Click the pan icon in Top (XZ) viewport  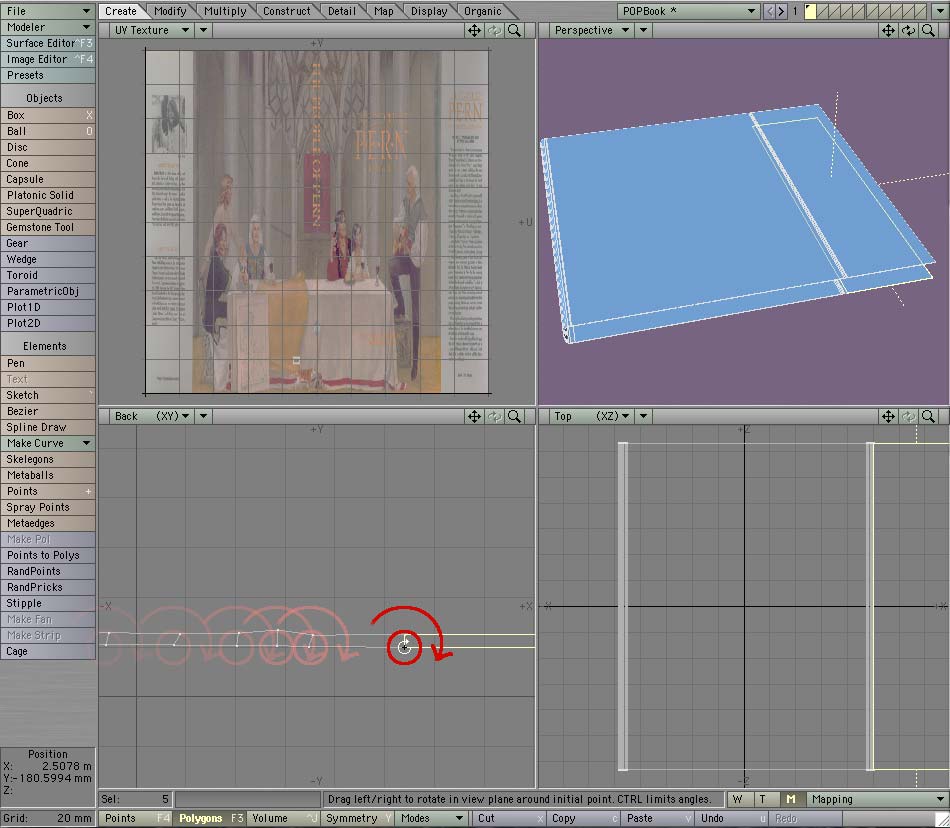tap(888, 416)
